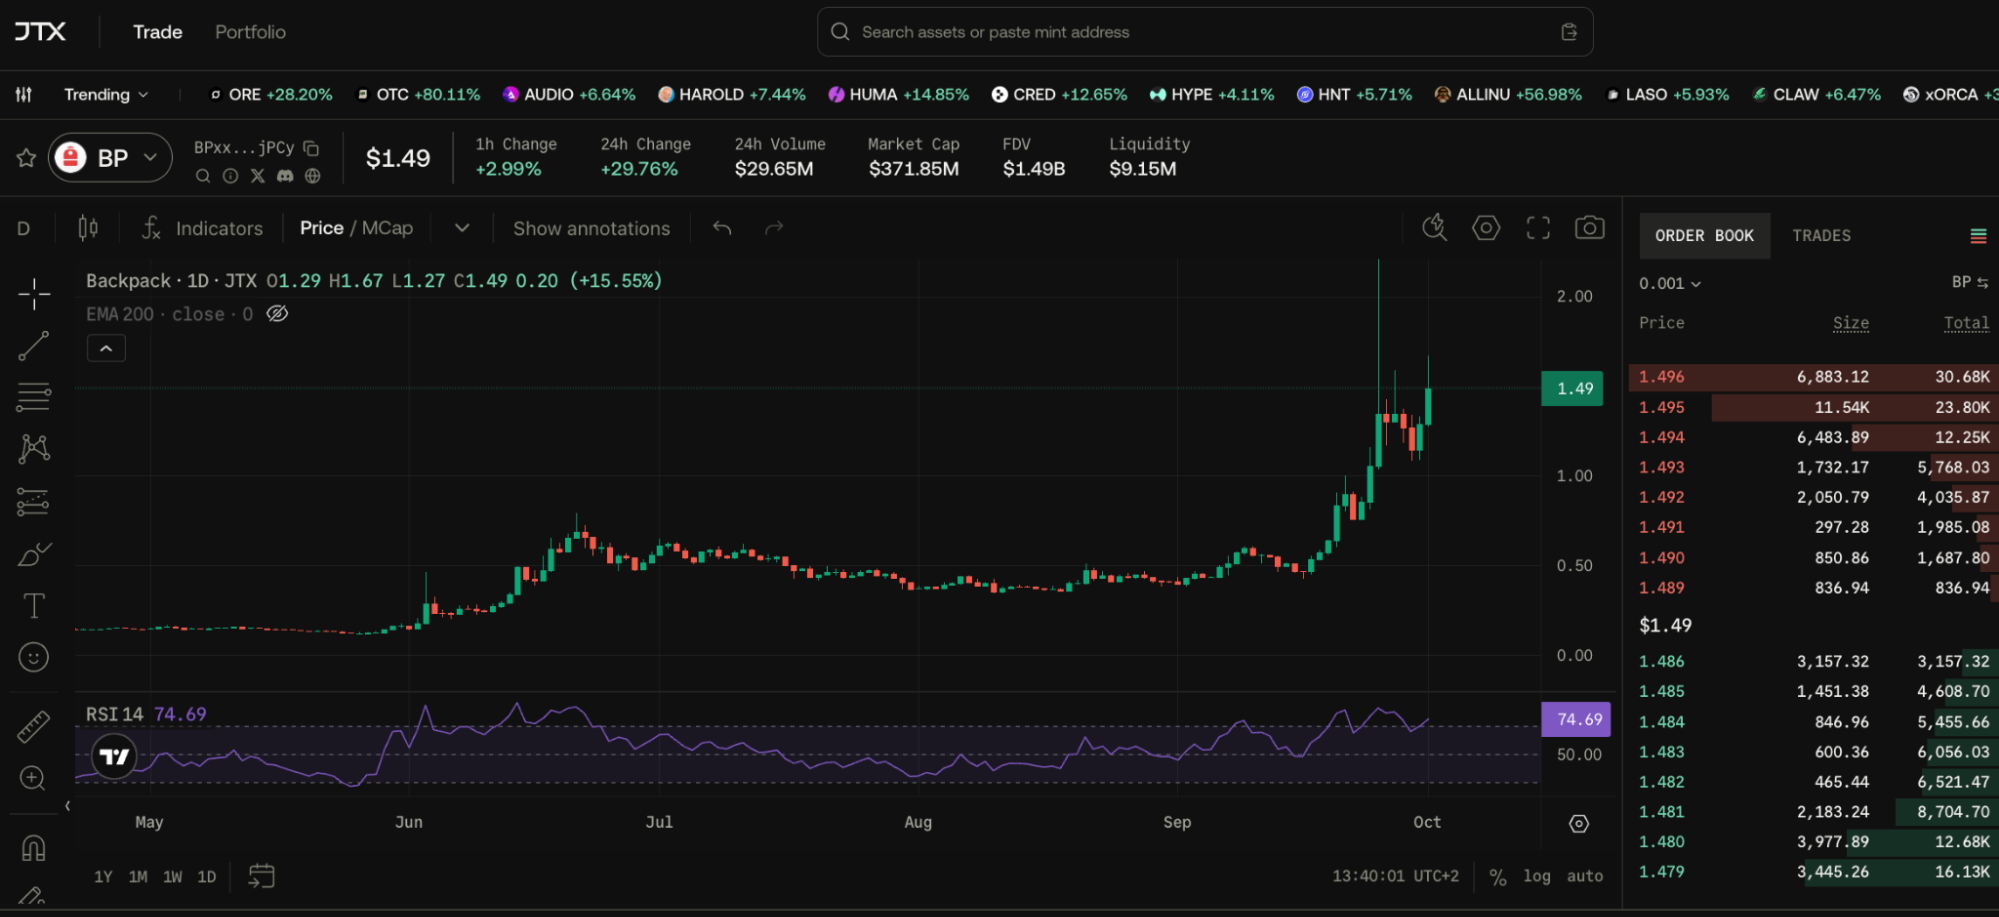Screen dimensions: 1999x917
Task: Select the pattern drawing tool
Action: pos(34,448)
